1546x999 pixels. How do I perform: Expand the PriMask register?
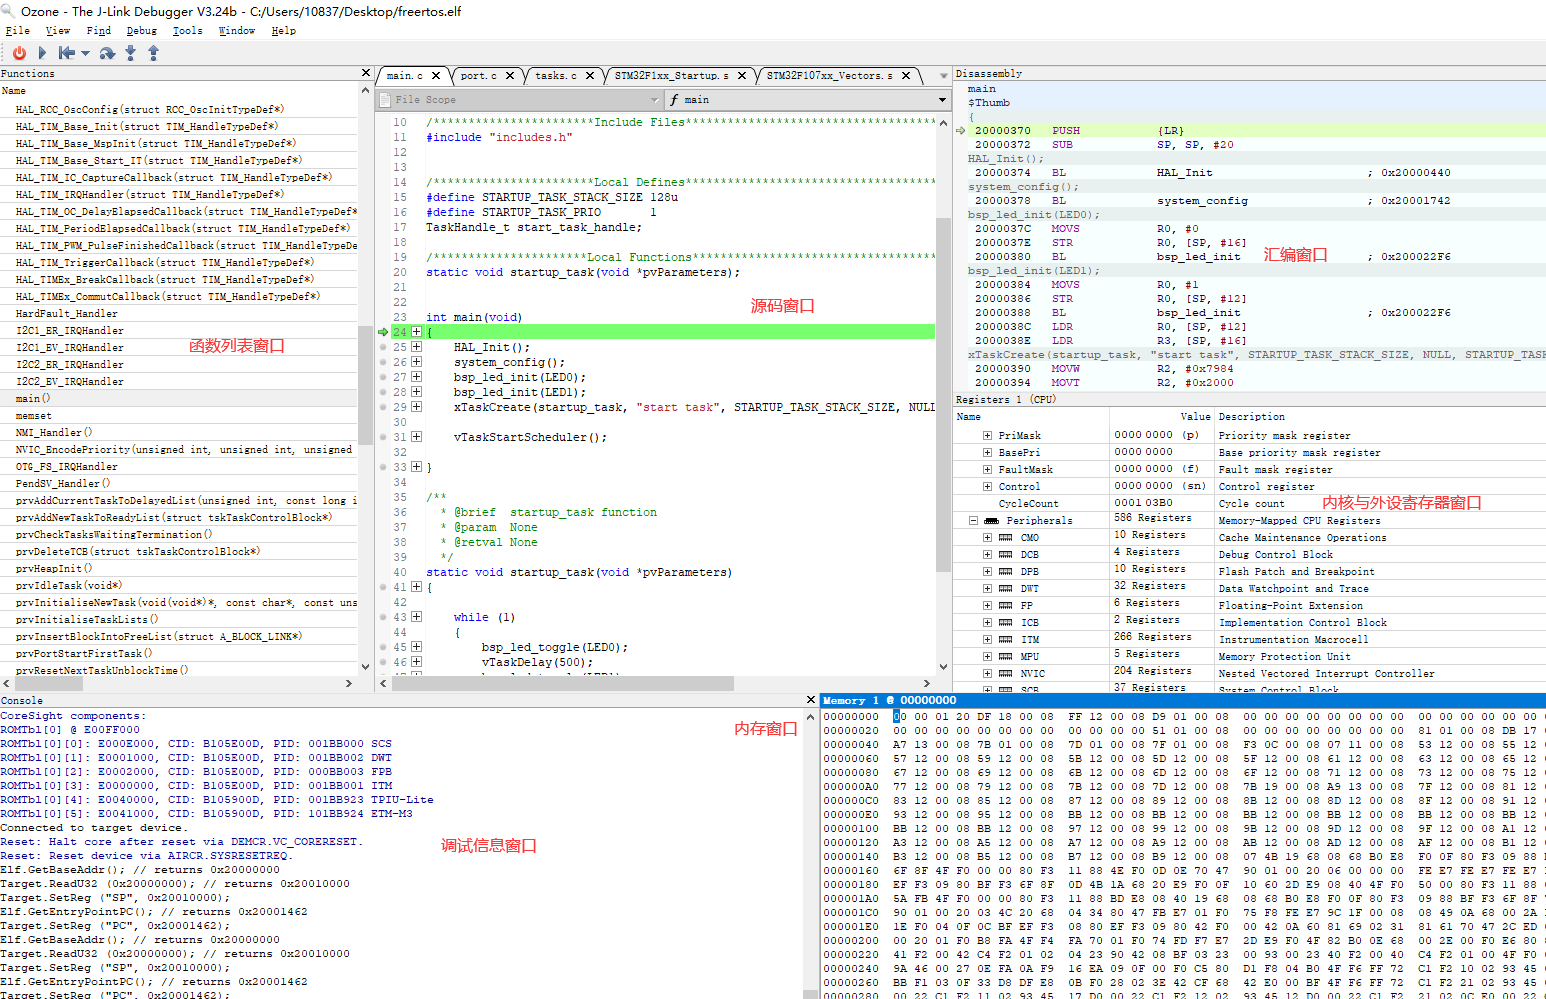[988, 436]
